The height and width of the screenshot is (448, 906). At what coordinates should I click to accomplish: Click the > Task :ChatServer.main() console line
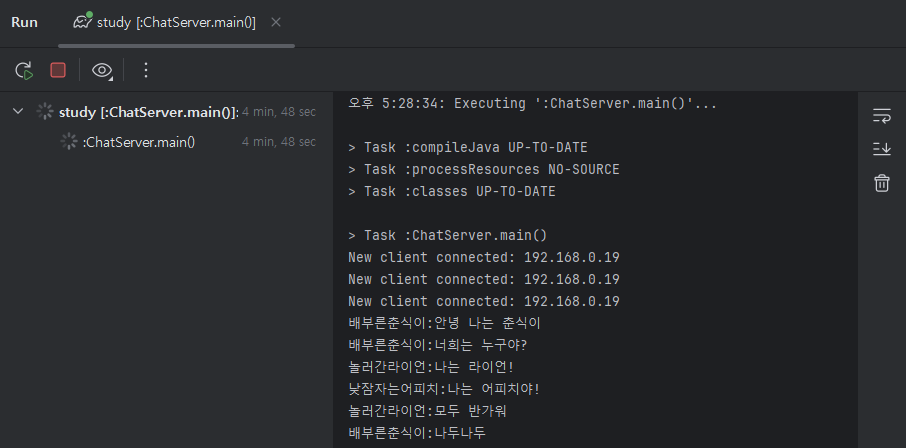(x=447, y=235)
